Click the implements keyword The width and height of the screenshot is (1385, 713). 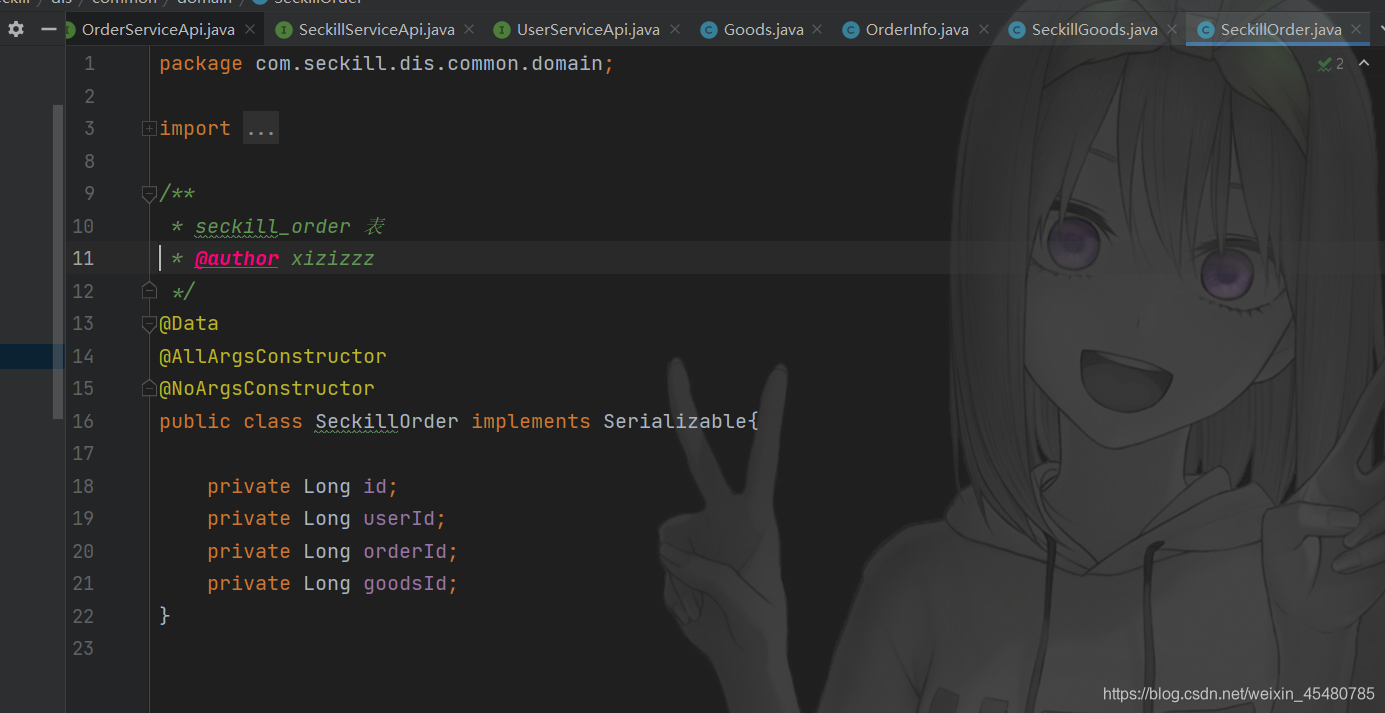click(x=531, y=421)
